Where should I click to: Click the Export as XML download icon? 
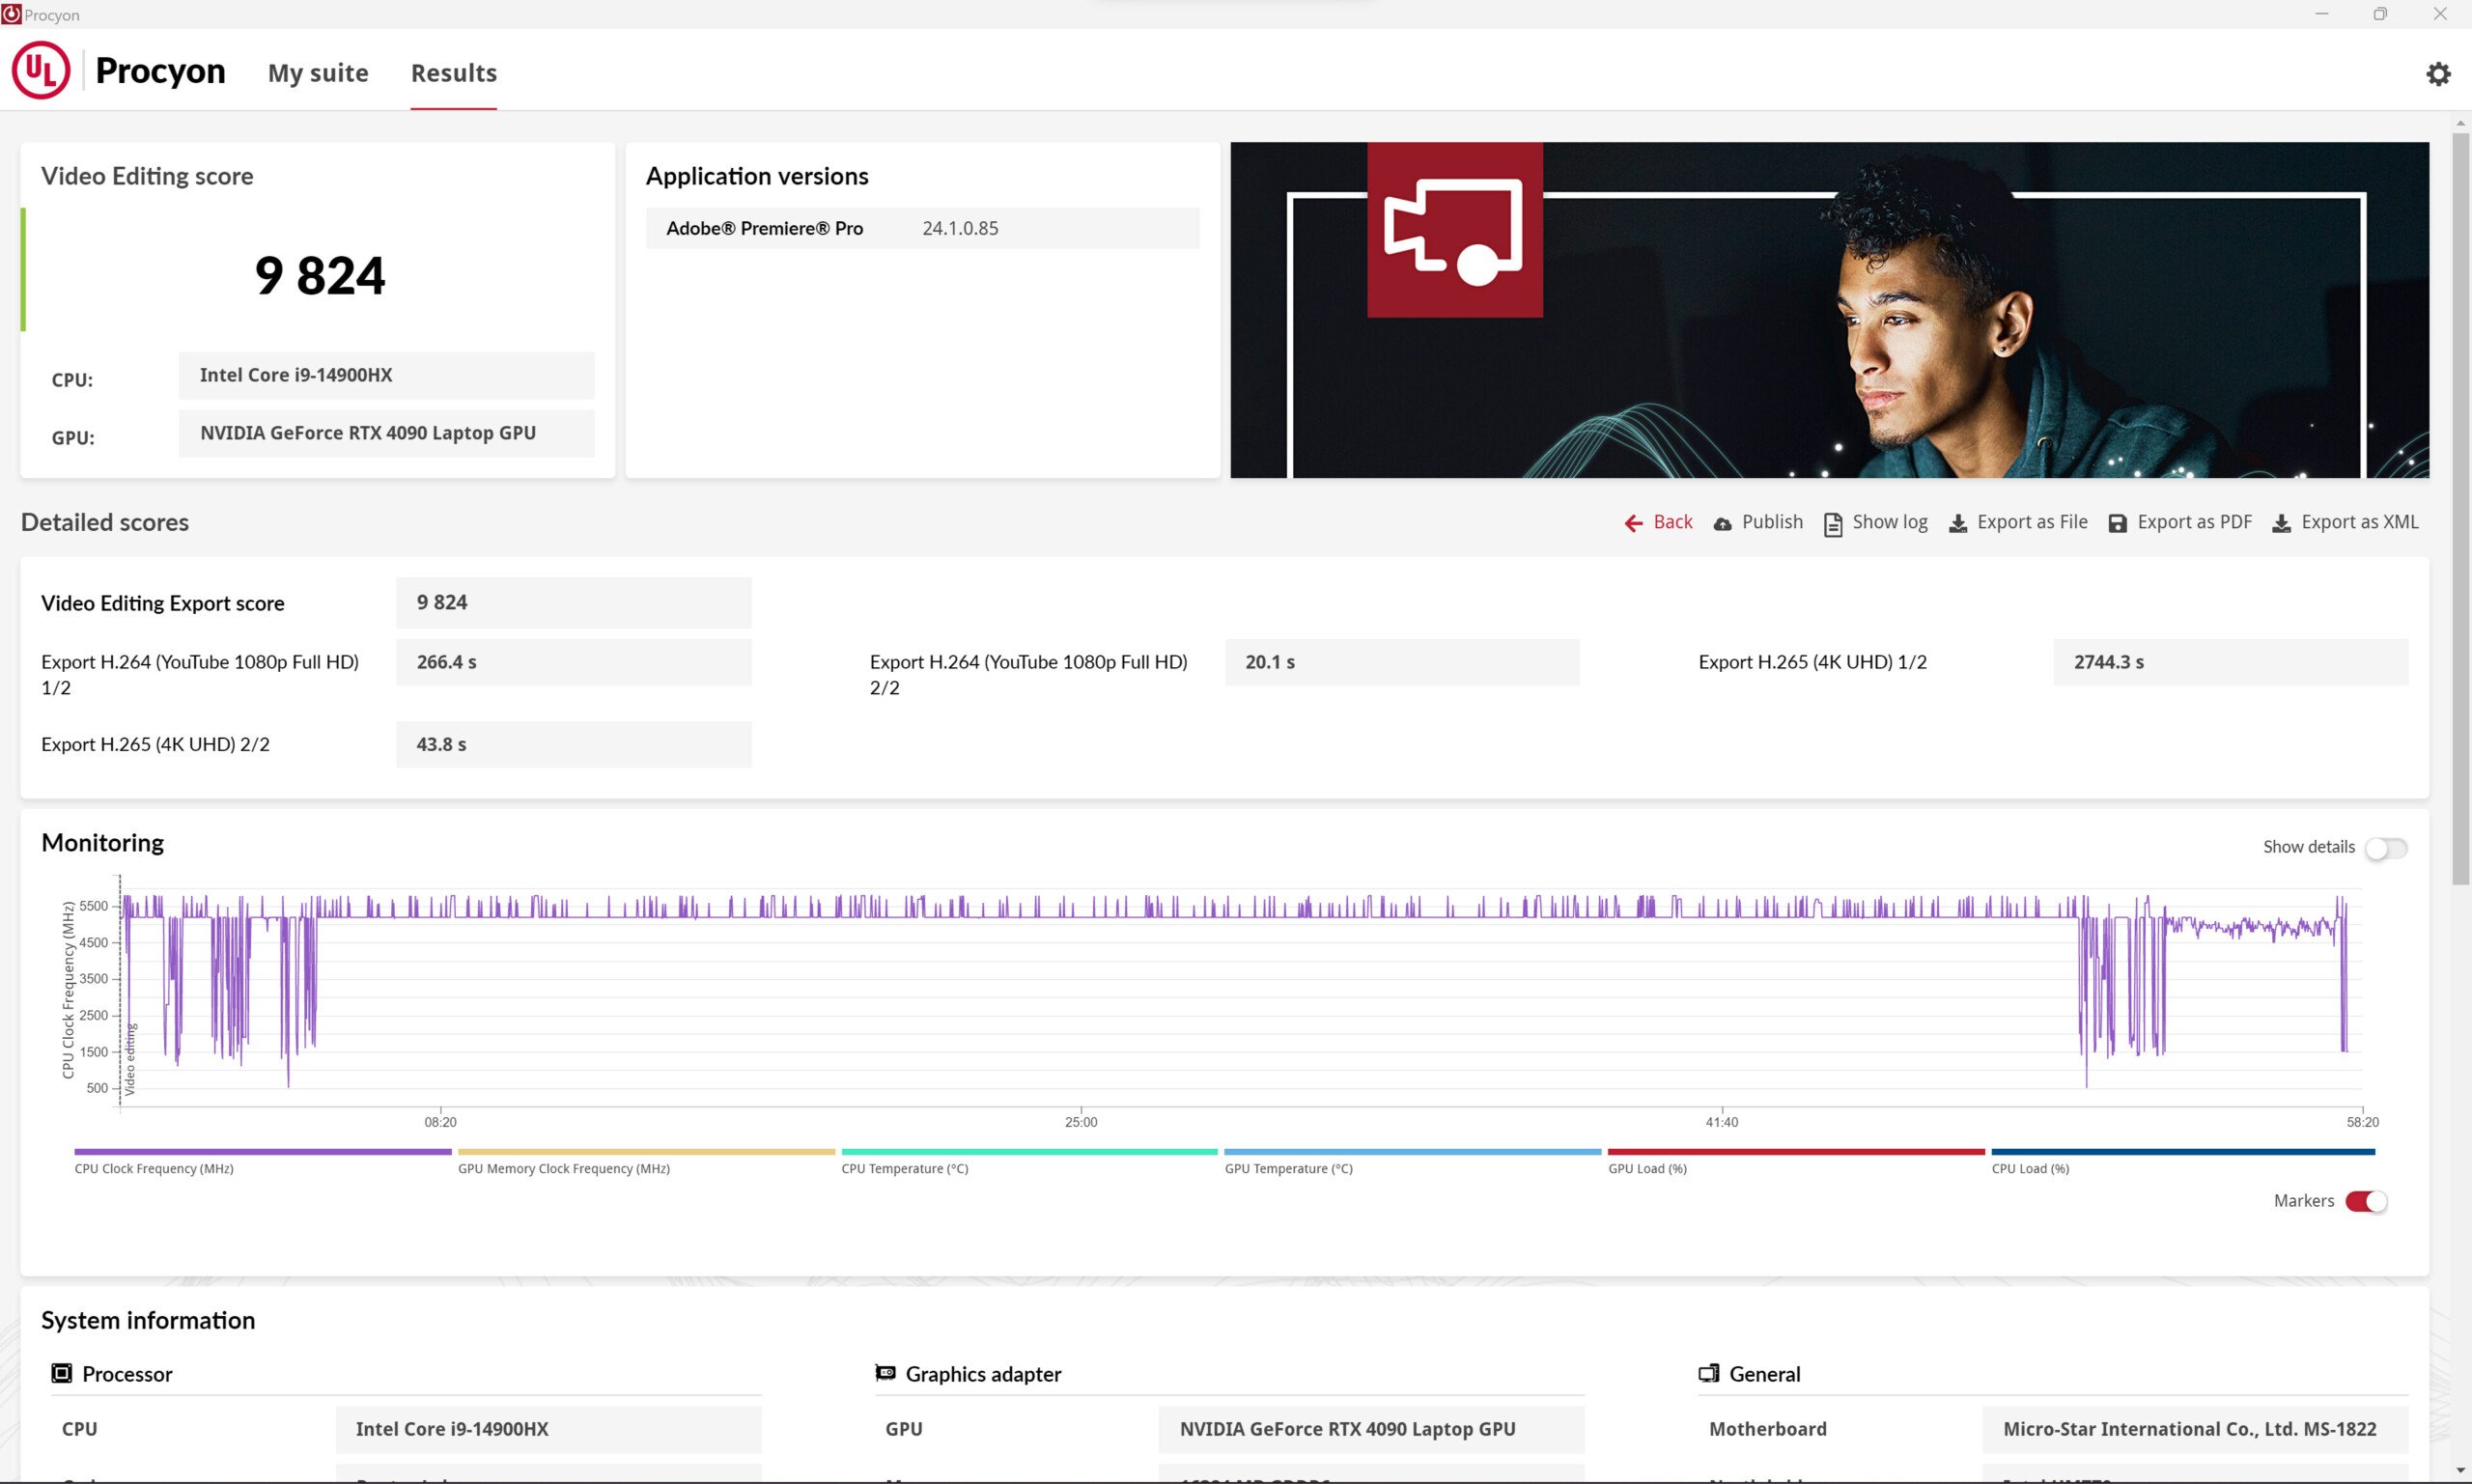coord(2281,524)
